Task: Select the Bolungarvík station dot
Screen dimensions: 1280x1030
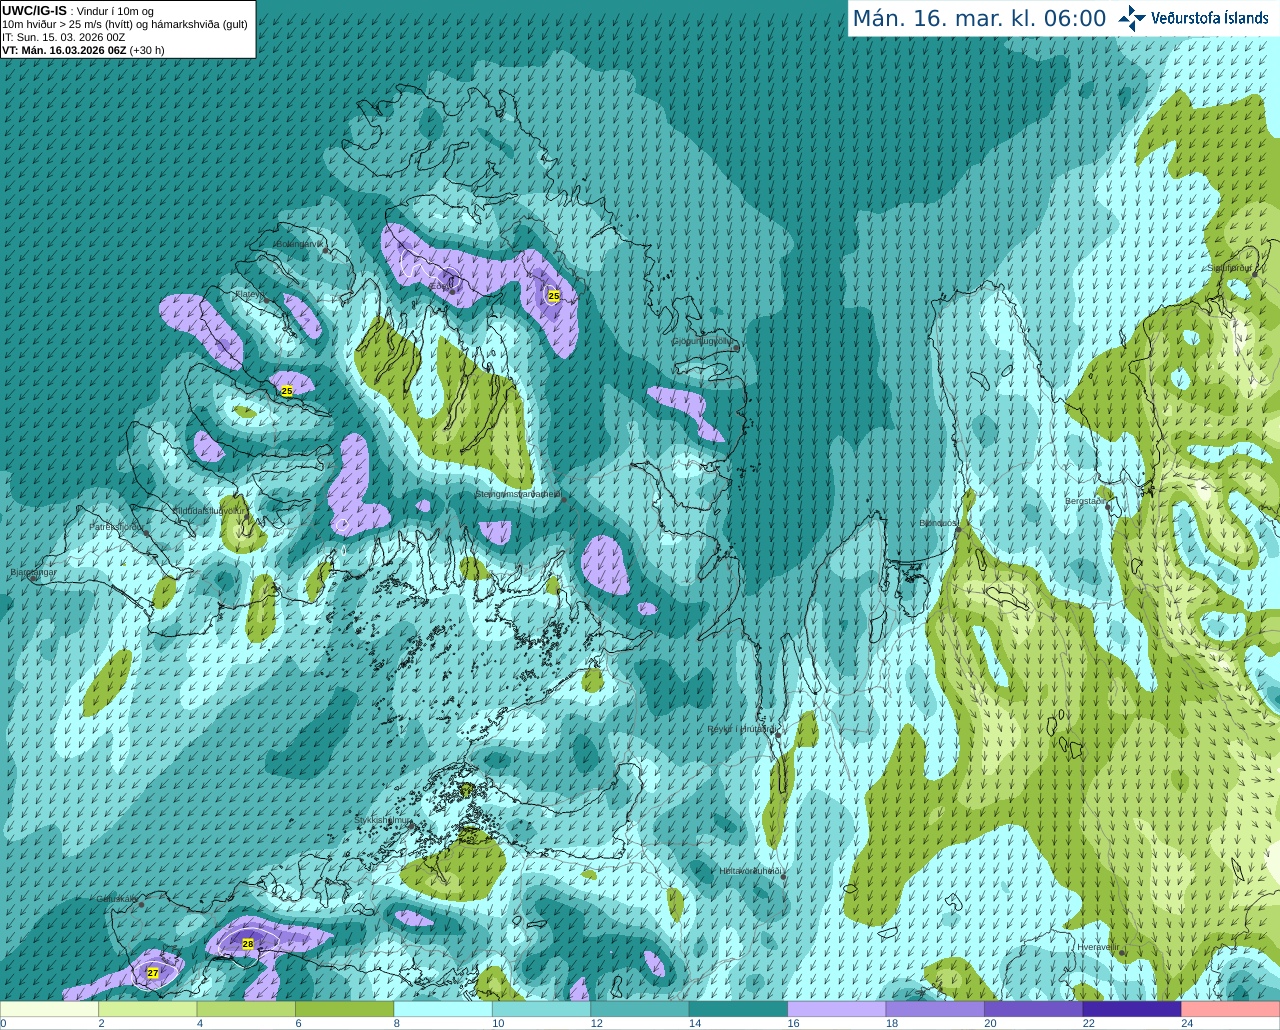Action: (x=326, y=250)
